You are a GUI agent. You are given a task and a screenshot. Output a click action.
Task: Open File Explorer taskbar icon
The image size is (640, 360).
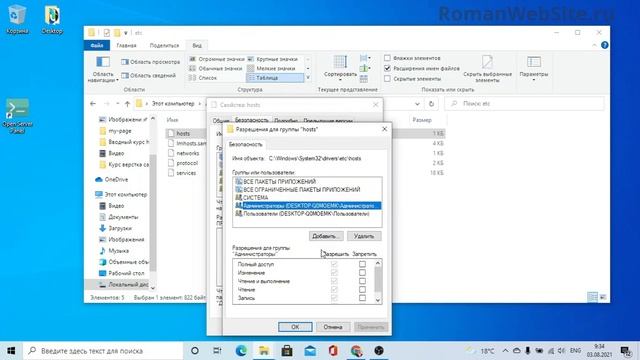264,351
